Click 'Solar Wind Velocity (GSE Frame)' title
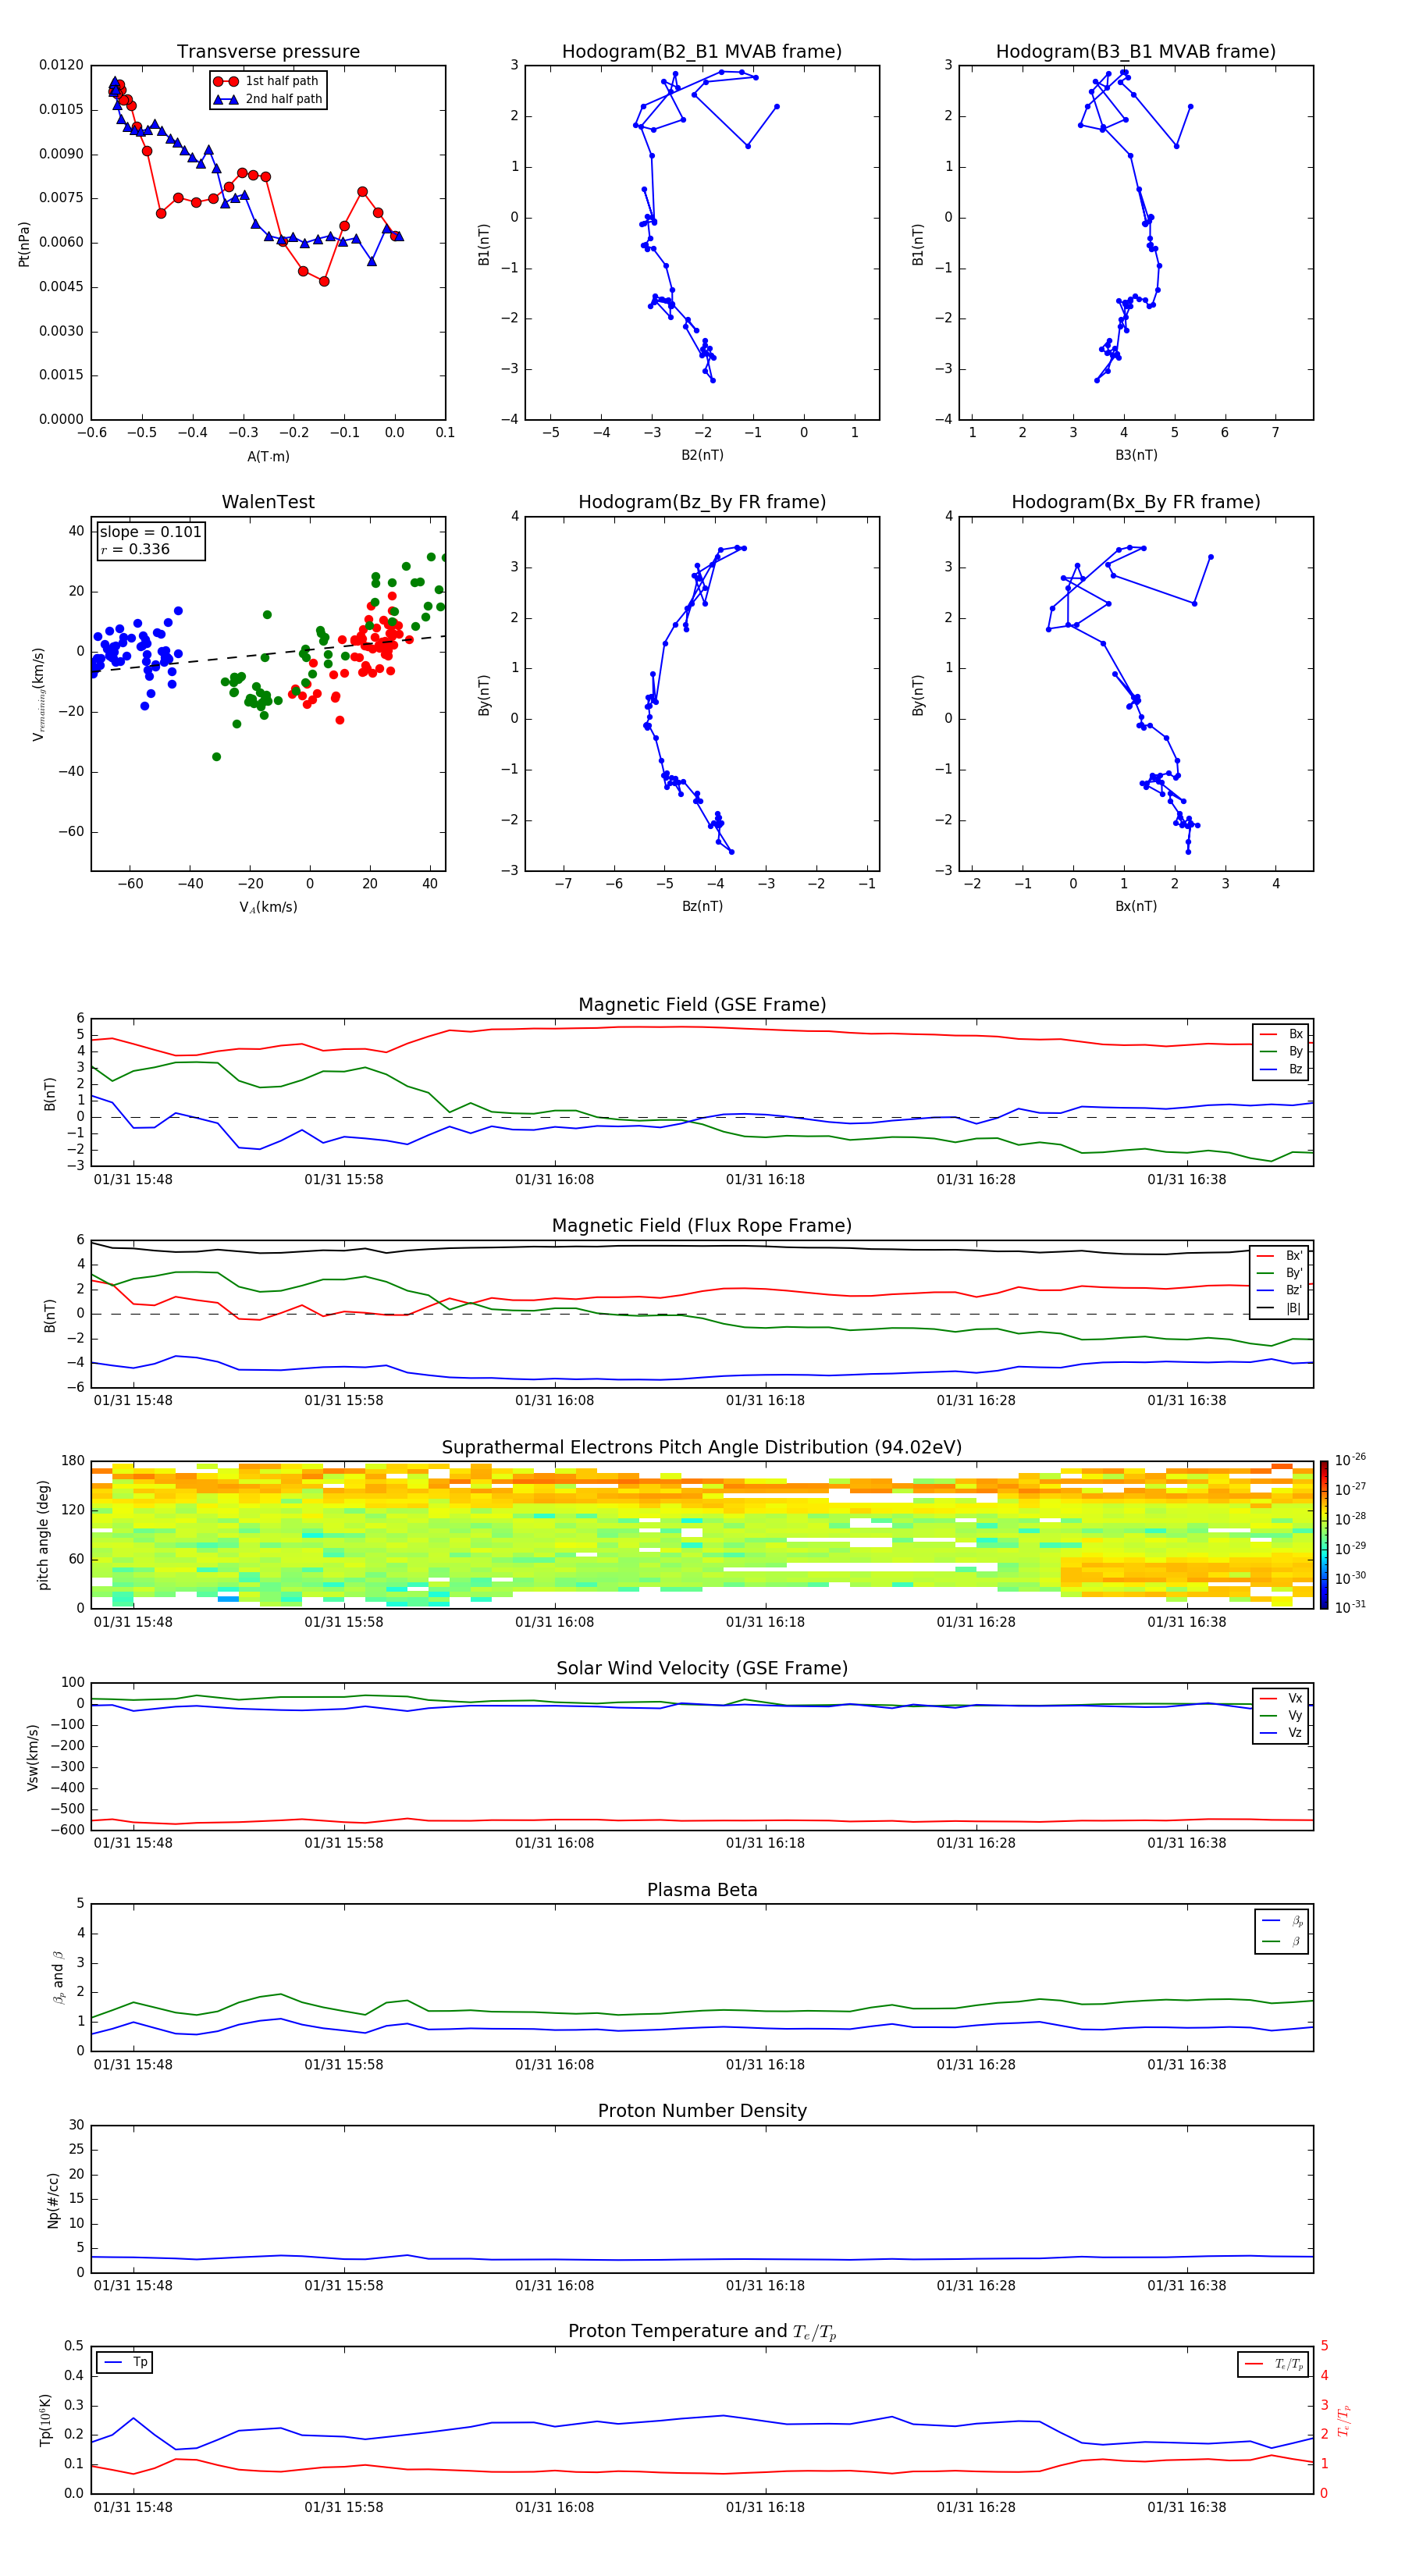Image resolution: width=1405 pixels, height=2576 pixels. point(702,1668)
